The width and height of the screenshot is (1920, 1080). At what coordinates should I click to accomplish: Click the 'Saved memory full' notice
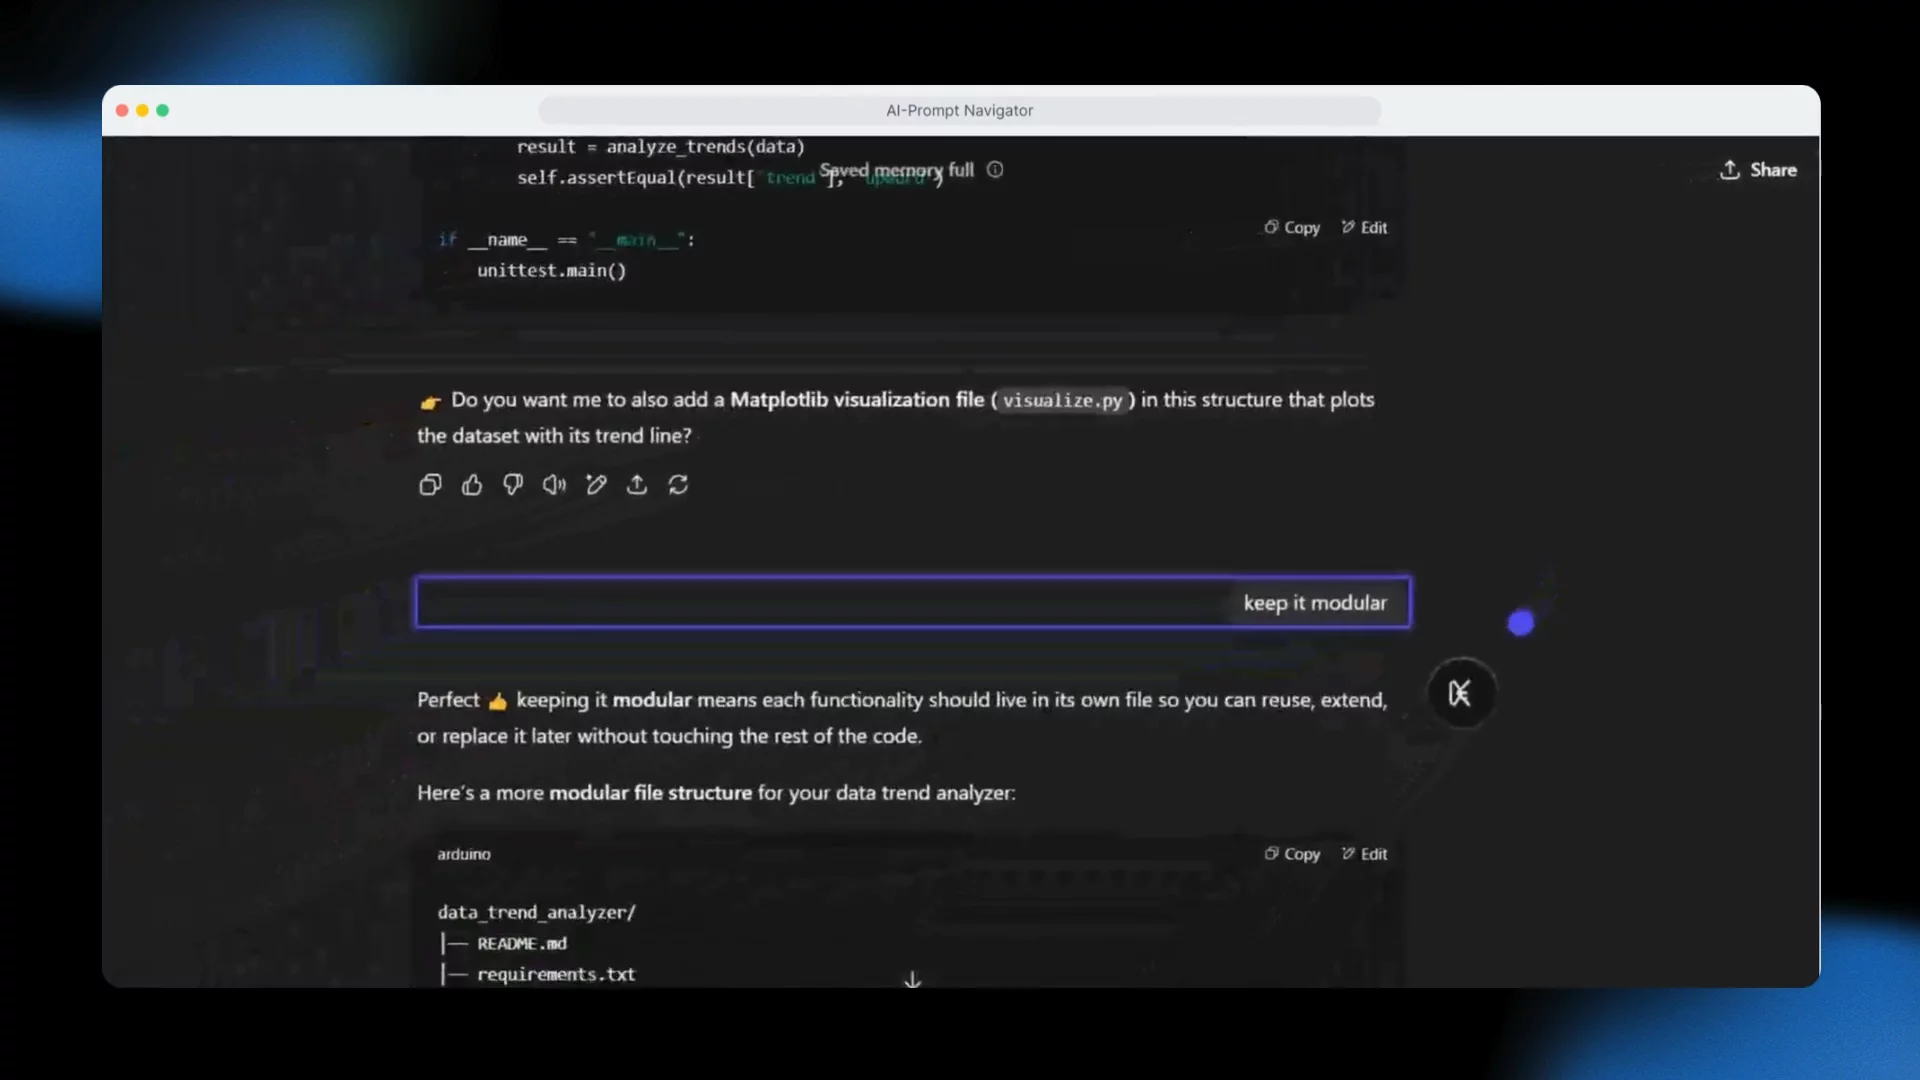pyautogui.click(x=897, y=171)
